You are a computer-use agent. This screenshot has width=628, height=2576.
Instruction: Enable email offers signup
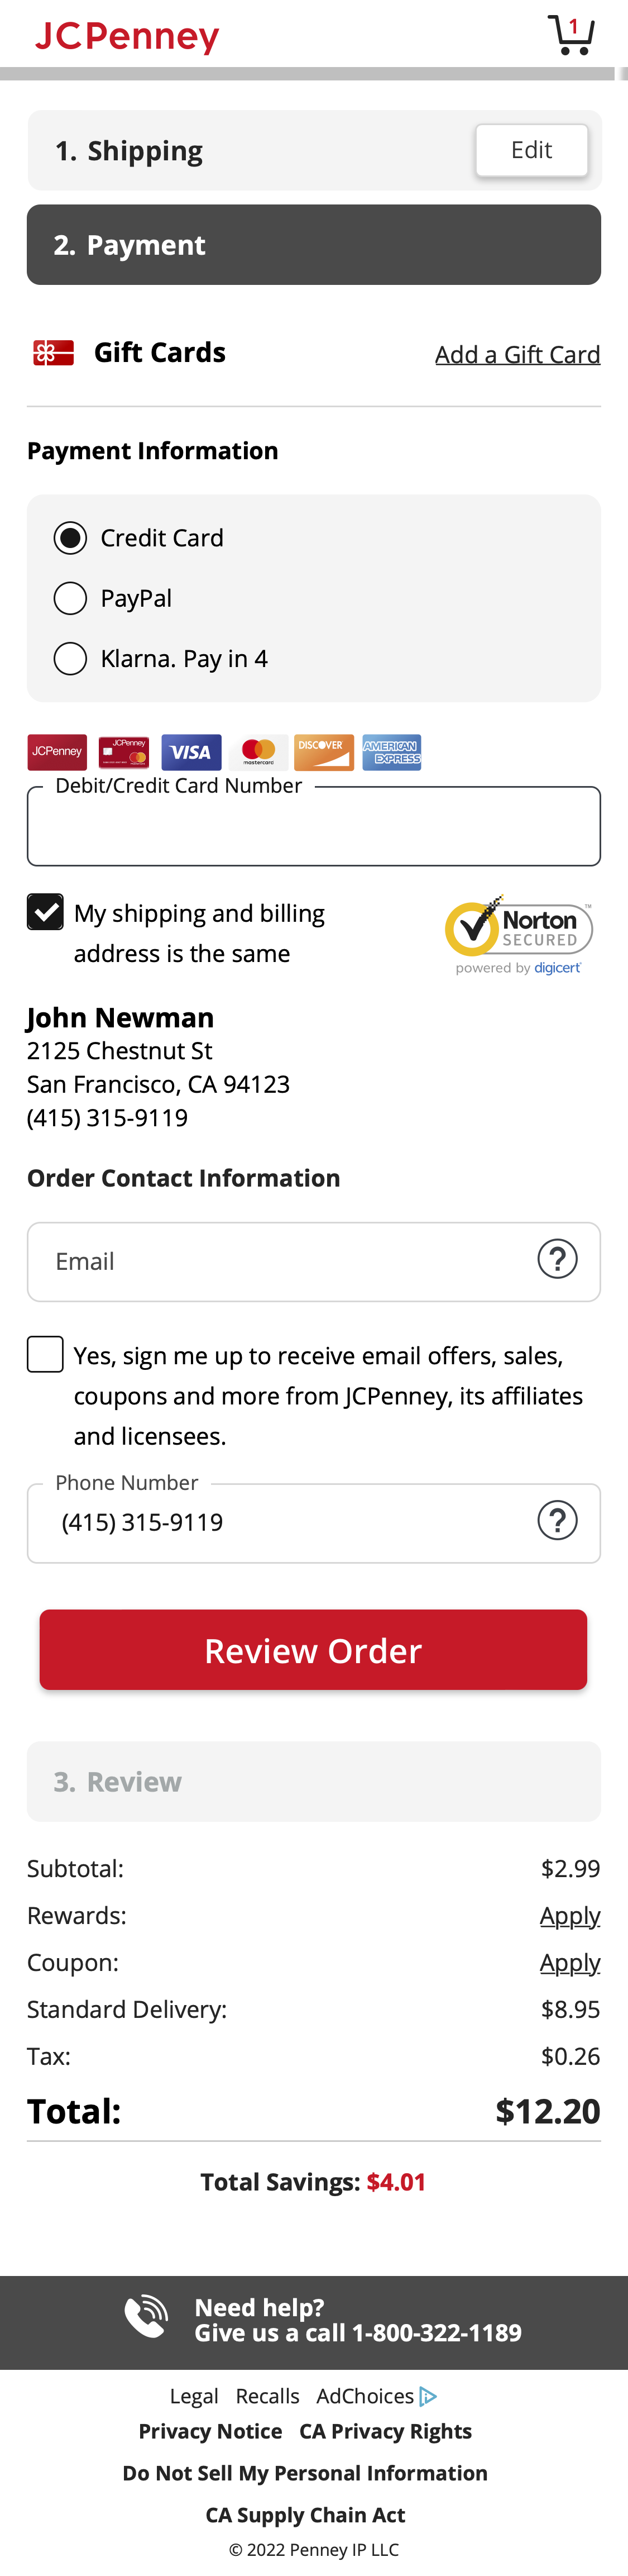click(x=45, y=1354)
